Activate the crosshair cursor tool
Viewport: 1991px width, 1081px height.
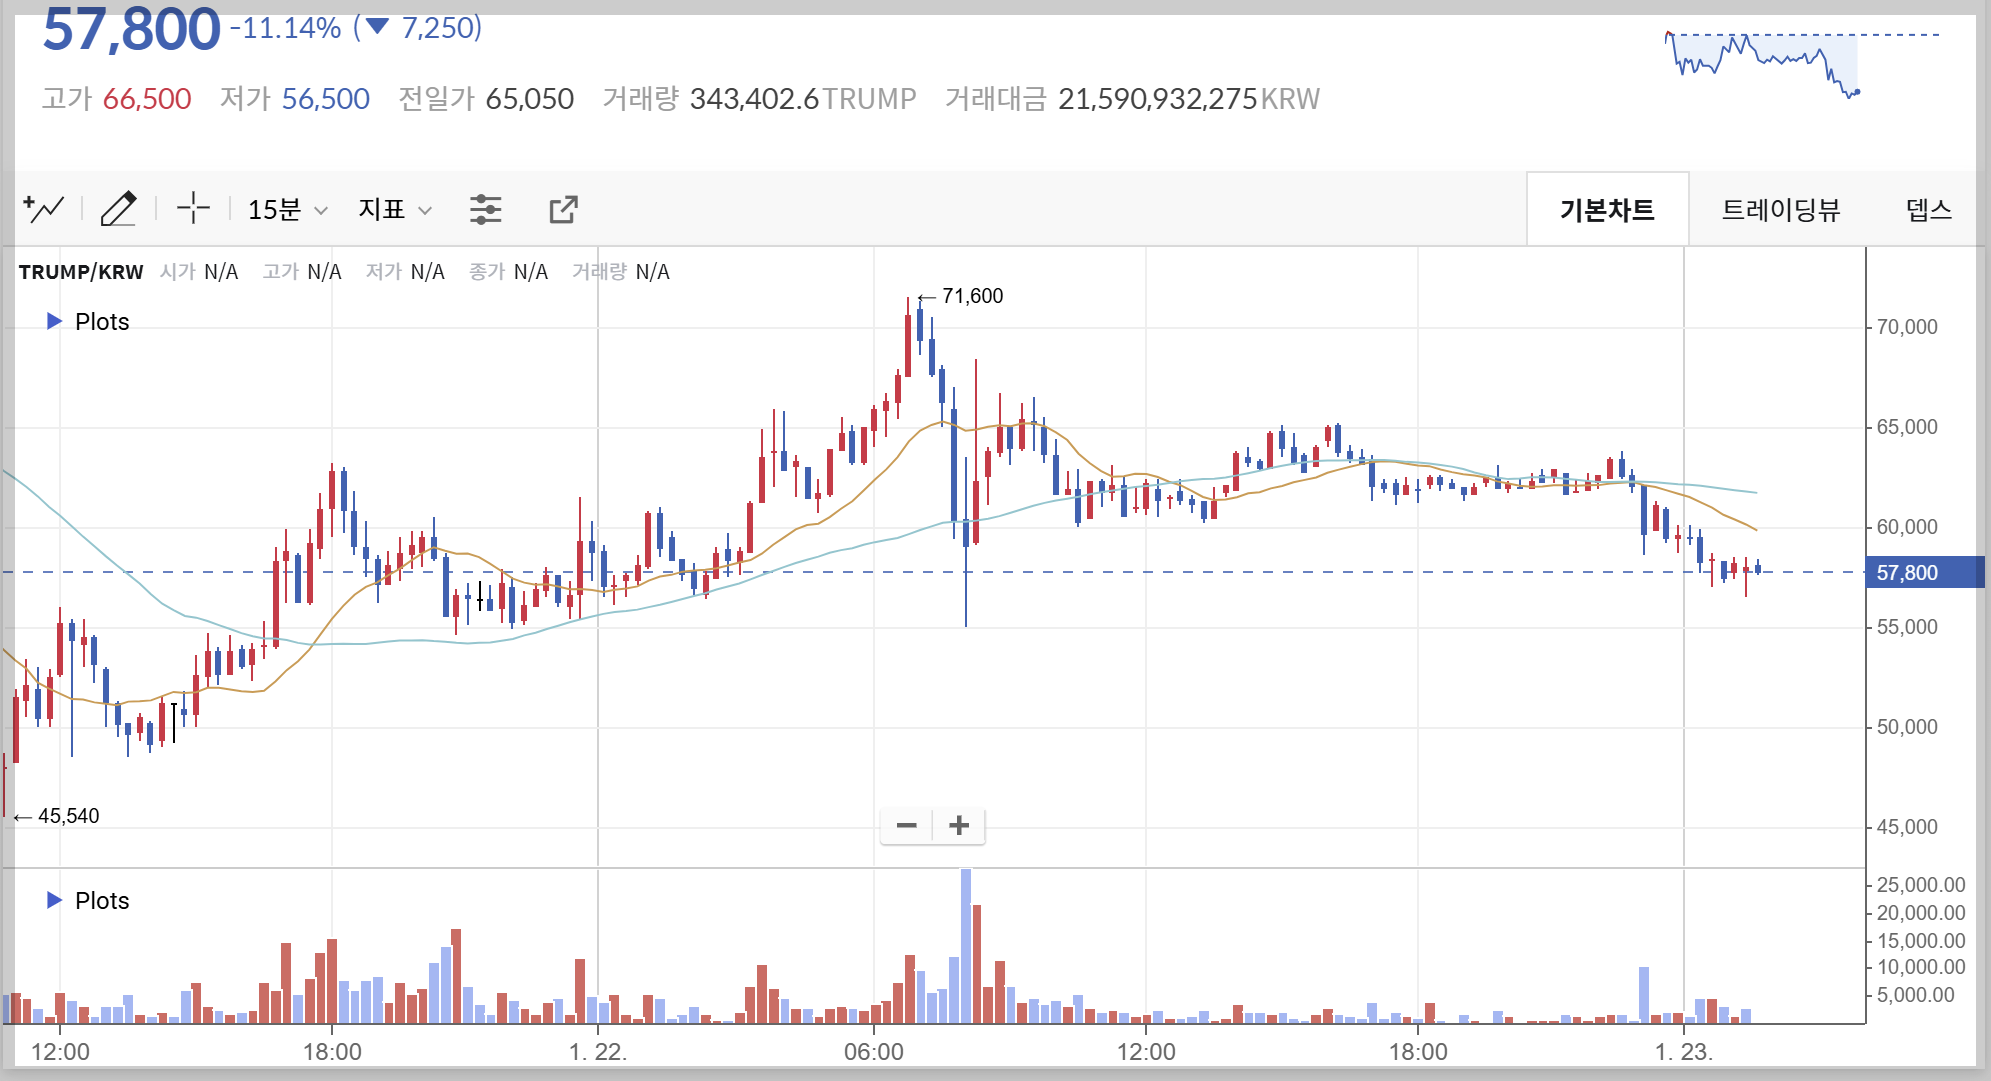(x=193, y=209)
